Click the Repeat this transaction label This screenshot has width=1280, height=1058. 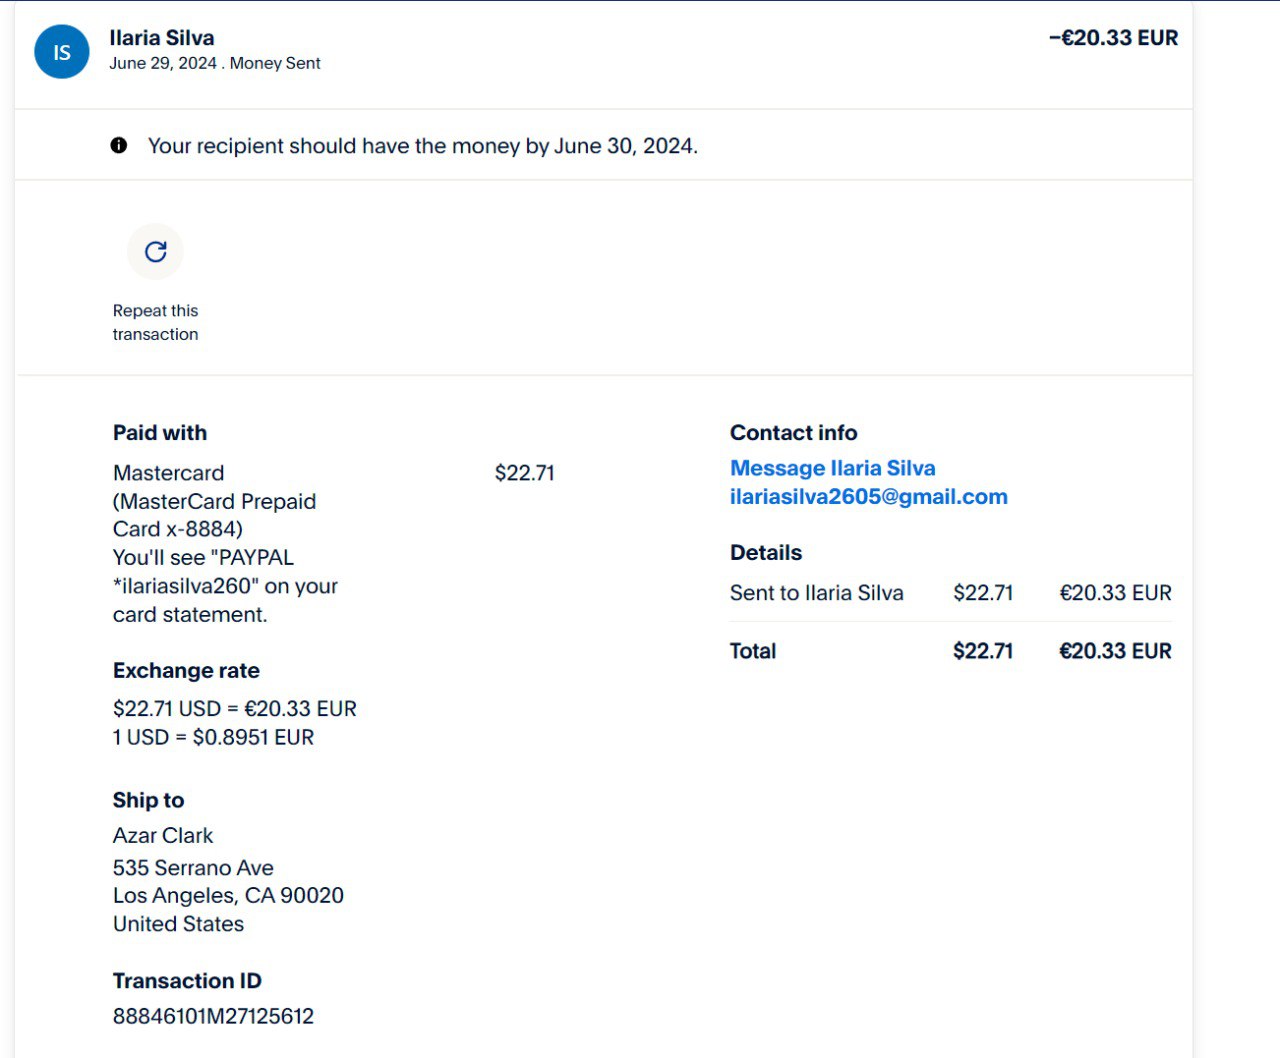pyautogui.click(x=155, y=322)
